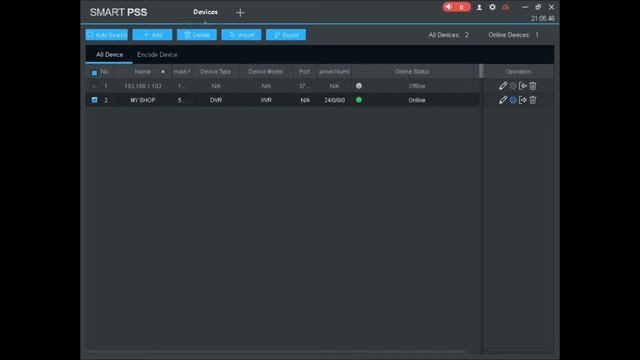Click the login icon for the 192.168.1.102 row
640x360 pixels.
click(x=523, y=86)
